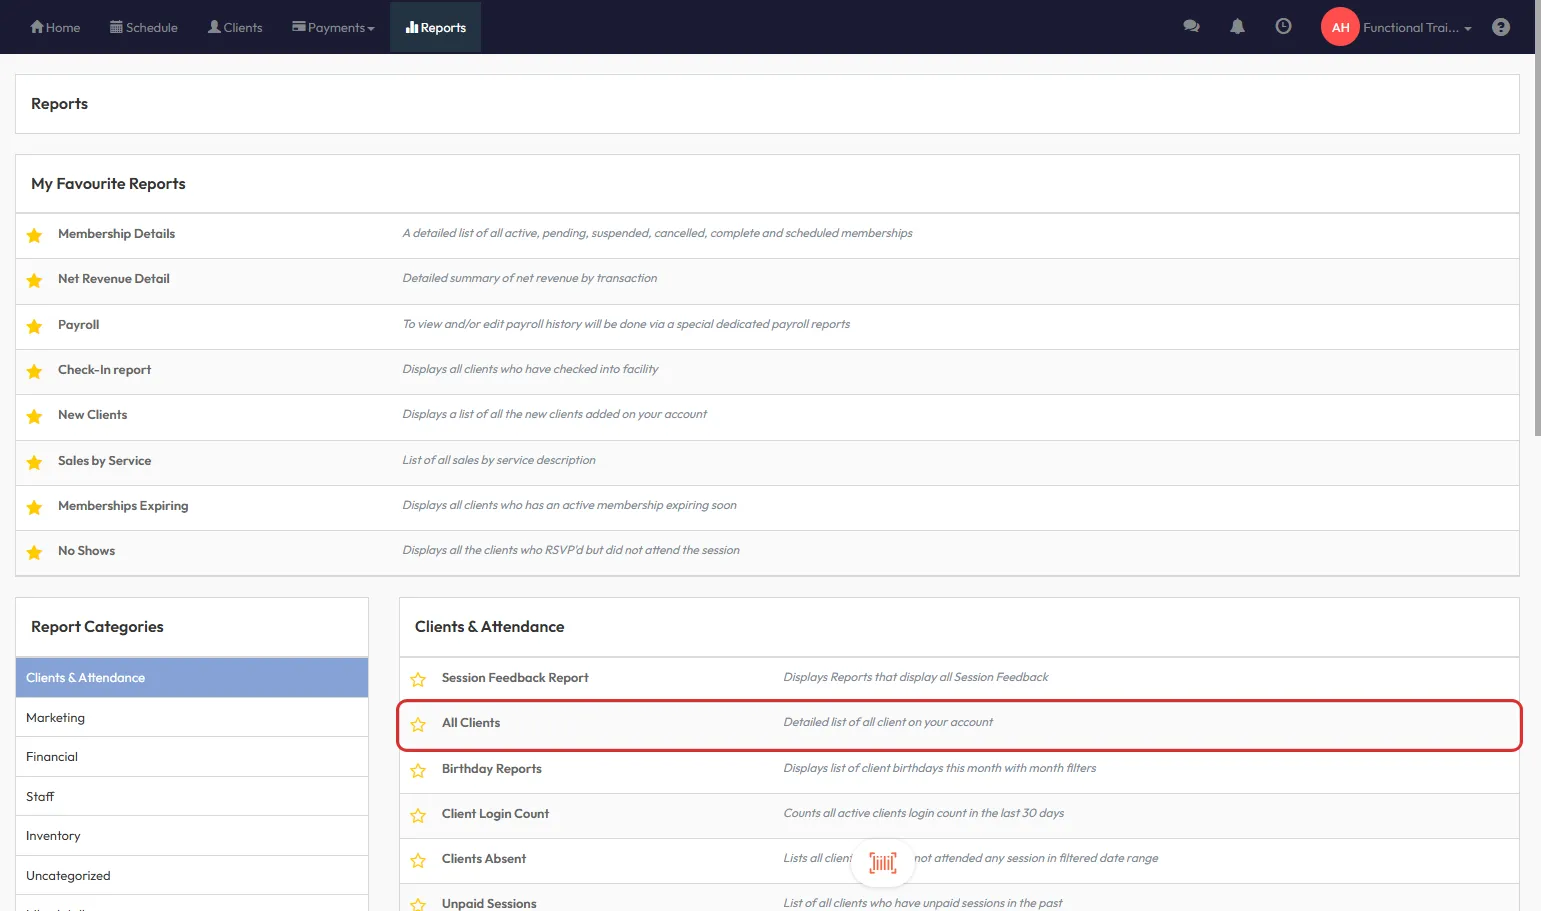Unfavourite the Membership Details report star
The height and width of the screenshot is (911, 1541).
click(35, 235)
